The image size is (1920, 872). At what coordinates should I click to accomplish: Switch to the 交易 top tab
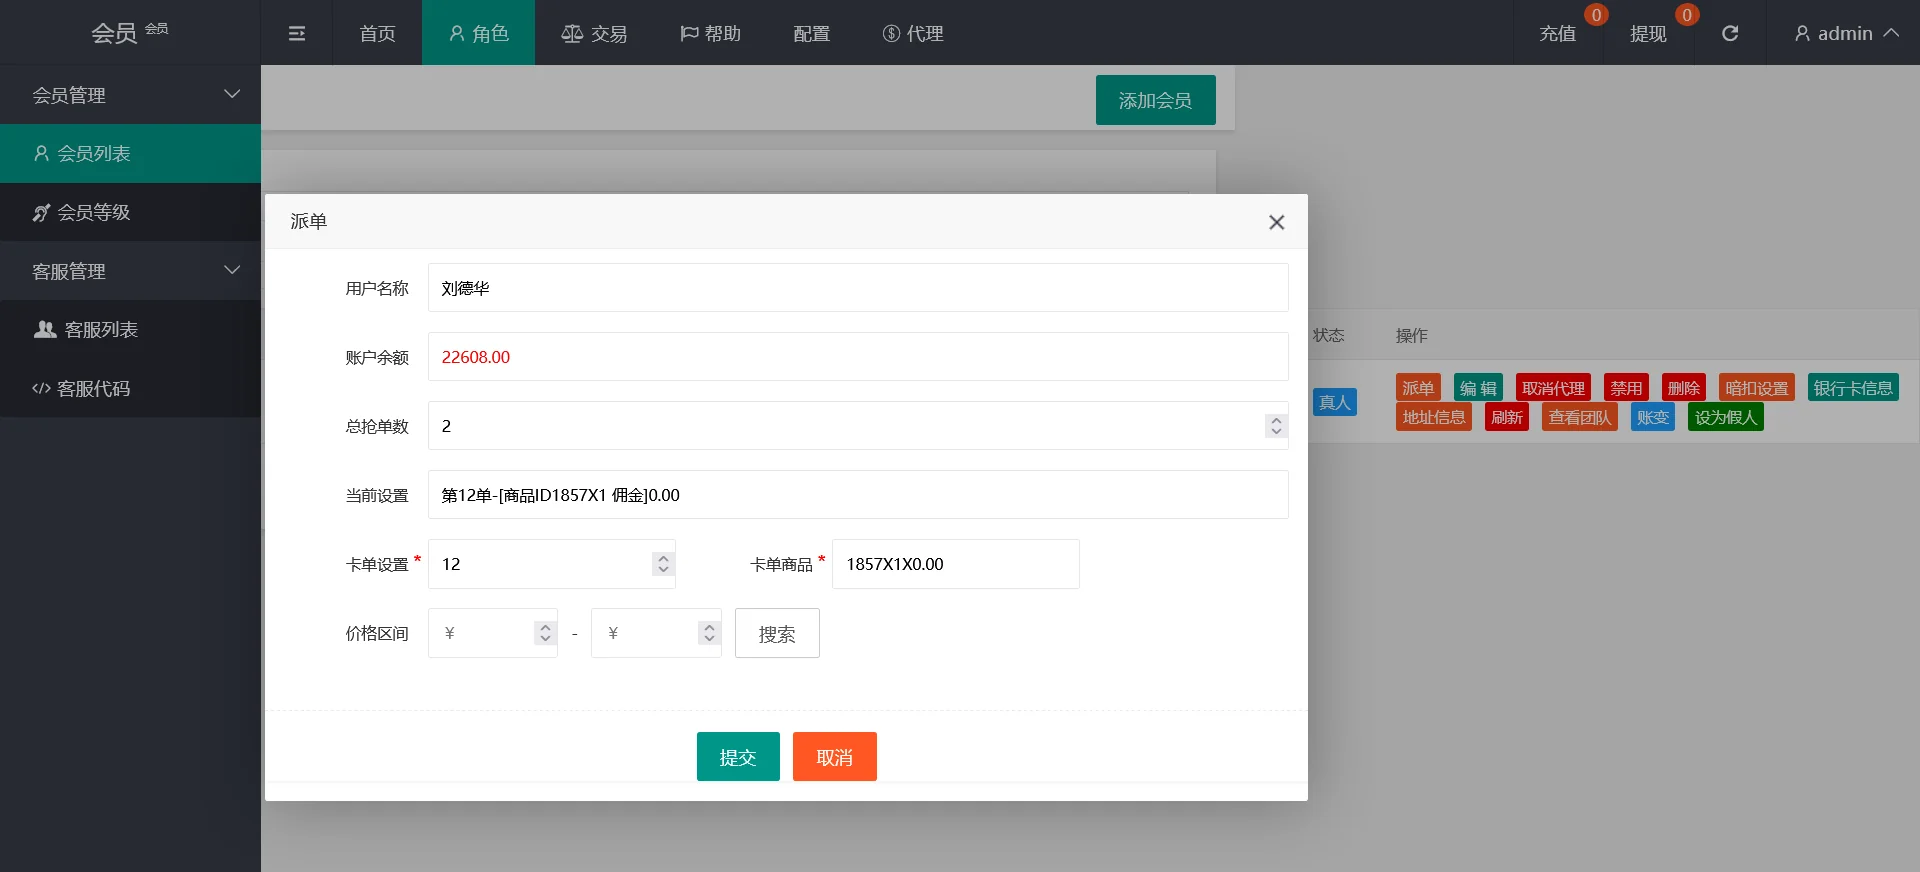click(x=595, y=34)
